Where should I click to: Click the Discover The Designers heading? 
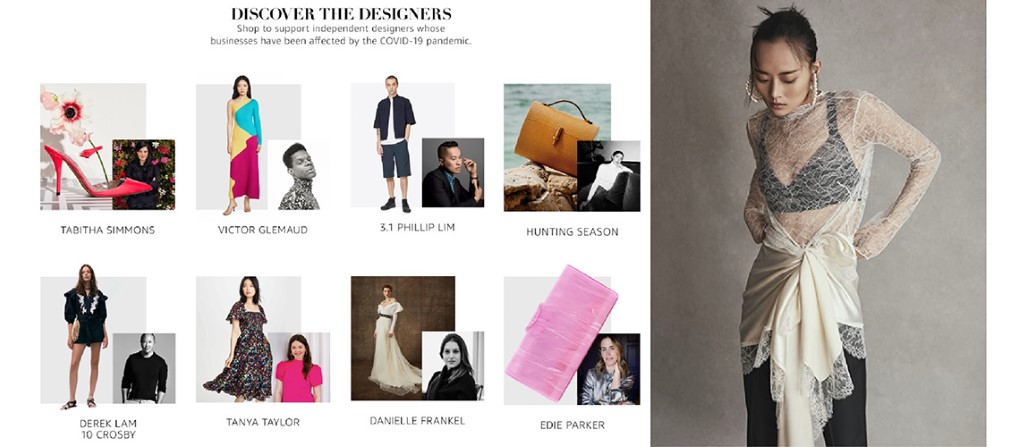coord(342,14)
